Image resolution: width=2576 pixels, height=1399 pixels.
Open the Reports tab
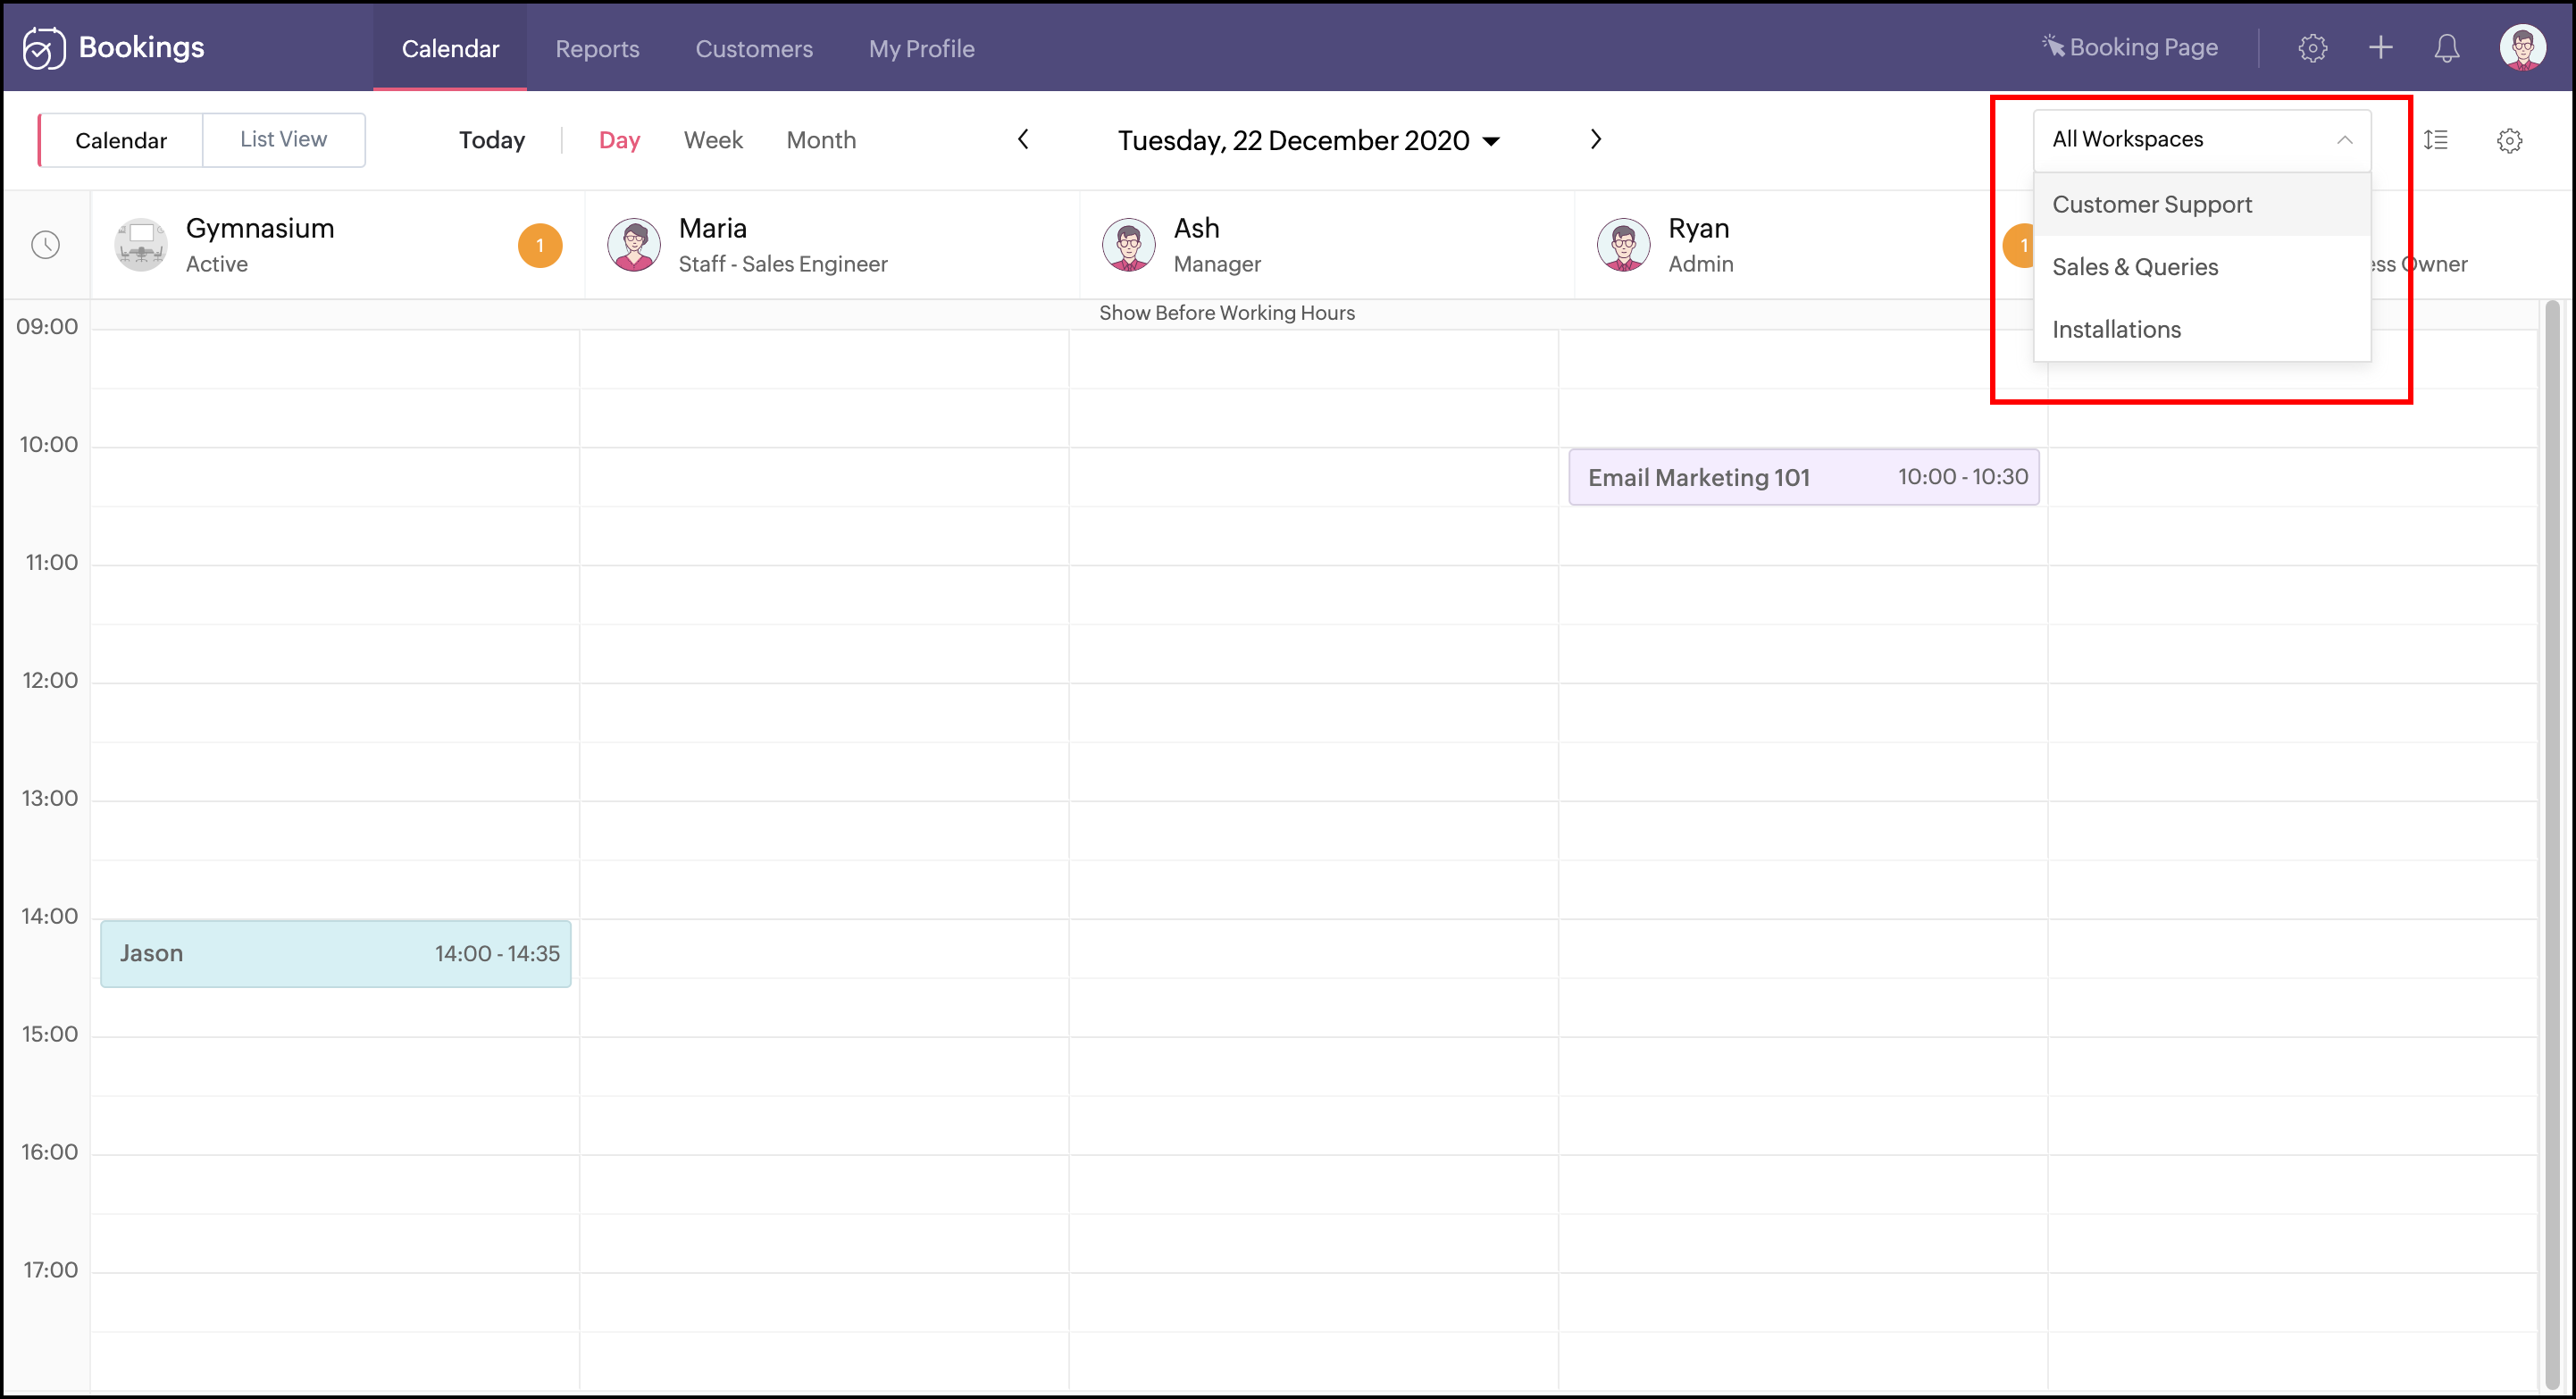pyautogui.click(x=597, y=48)
